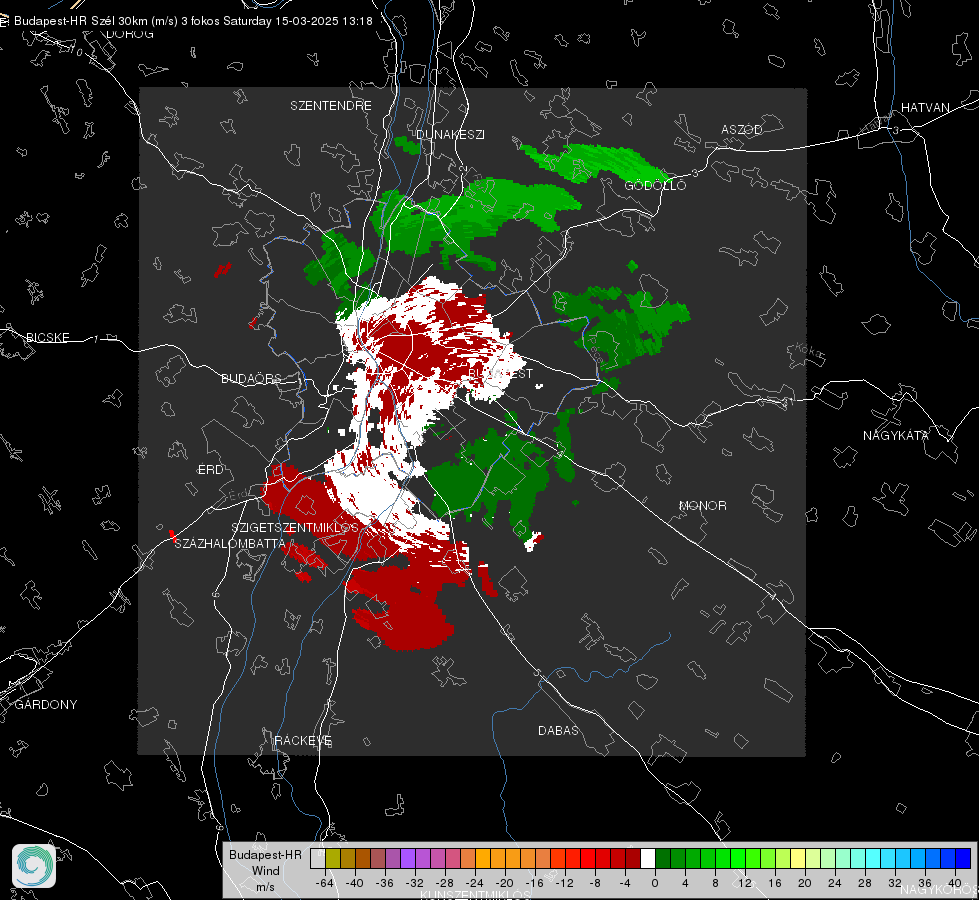Click the BUDAÖRS map label
The width and height of the screenshot is (979, 900).
pos(252,379)
